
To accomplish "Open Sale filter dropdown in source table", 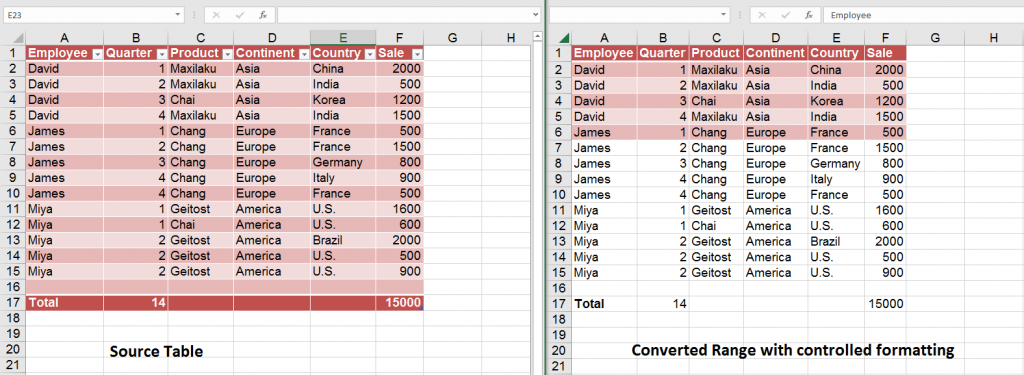I will coord(417,54).
